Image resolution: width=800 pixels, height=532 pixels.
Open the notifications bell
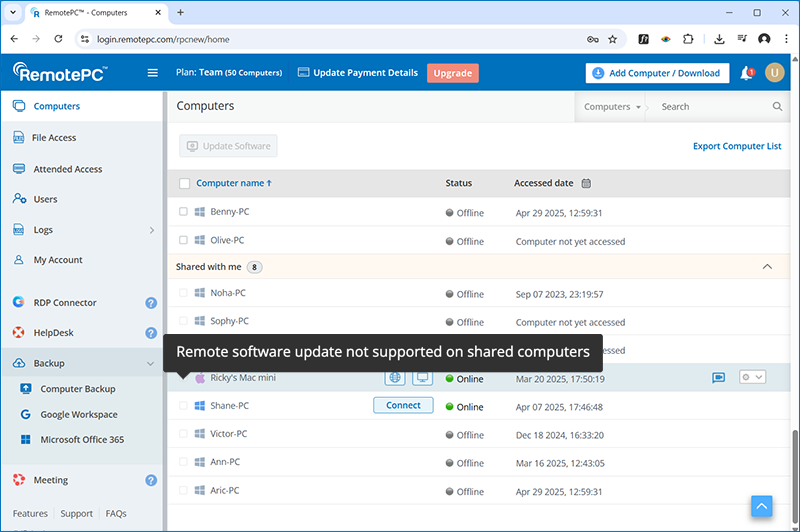click(x=746, y=73)
